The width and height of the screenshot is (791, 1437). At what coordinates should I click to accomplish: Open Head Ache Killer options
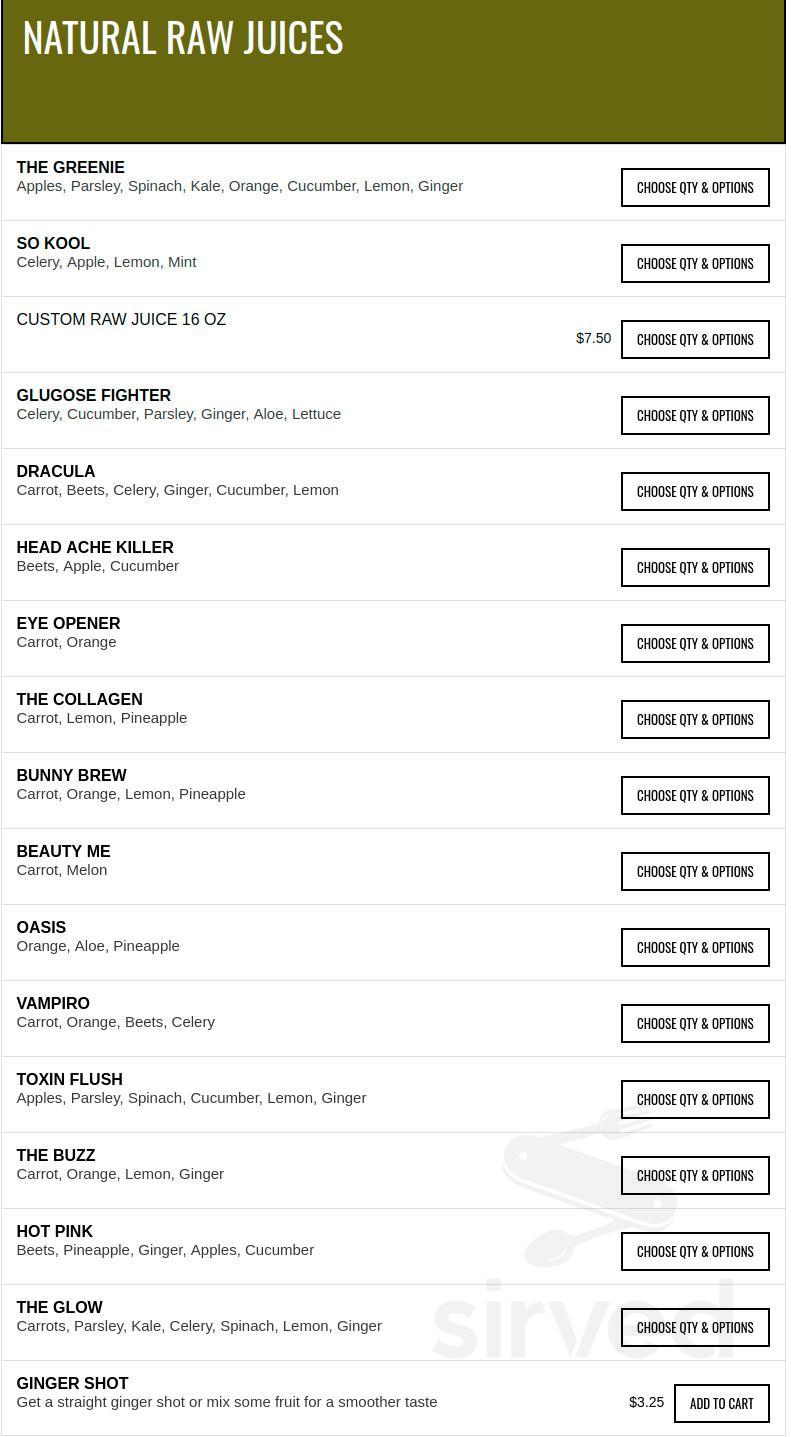[x=695, y=568]
